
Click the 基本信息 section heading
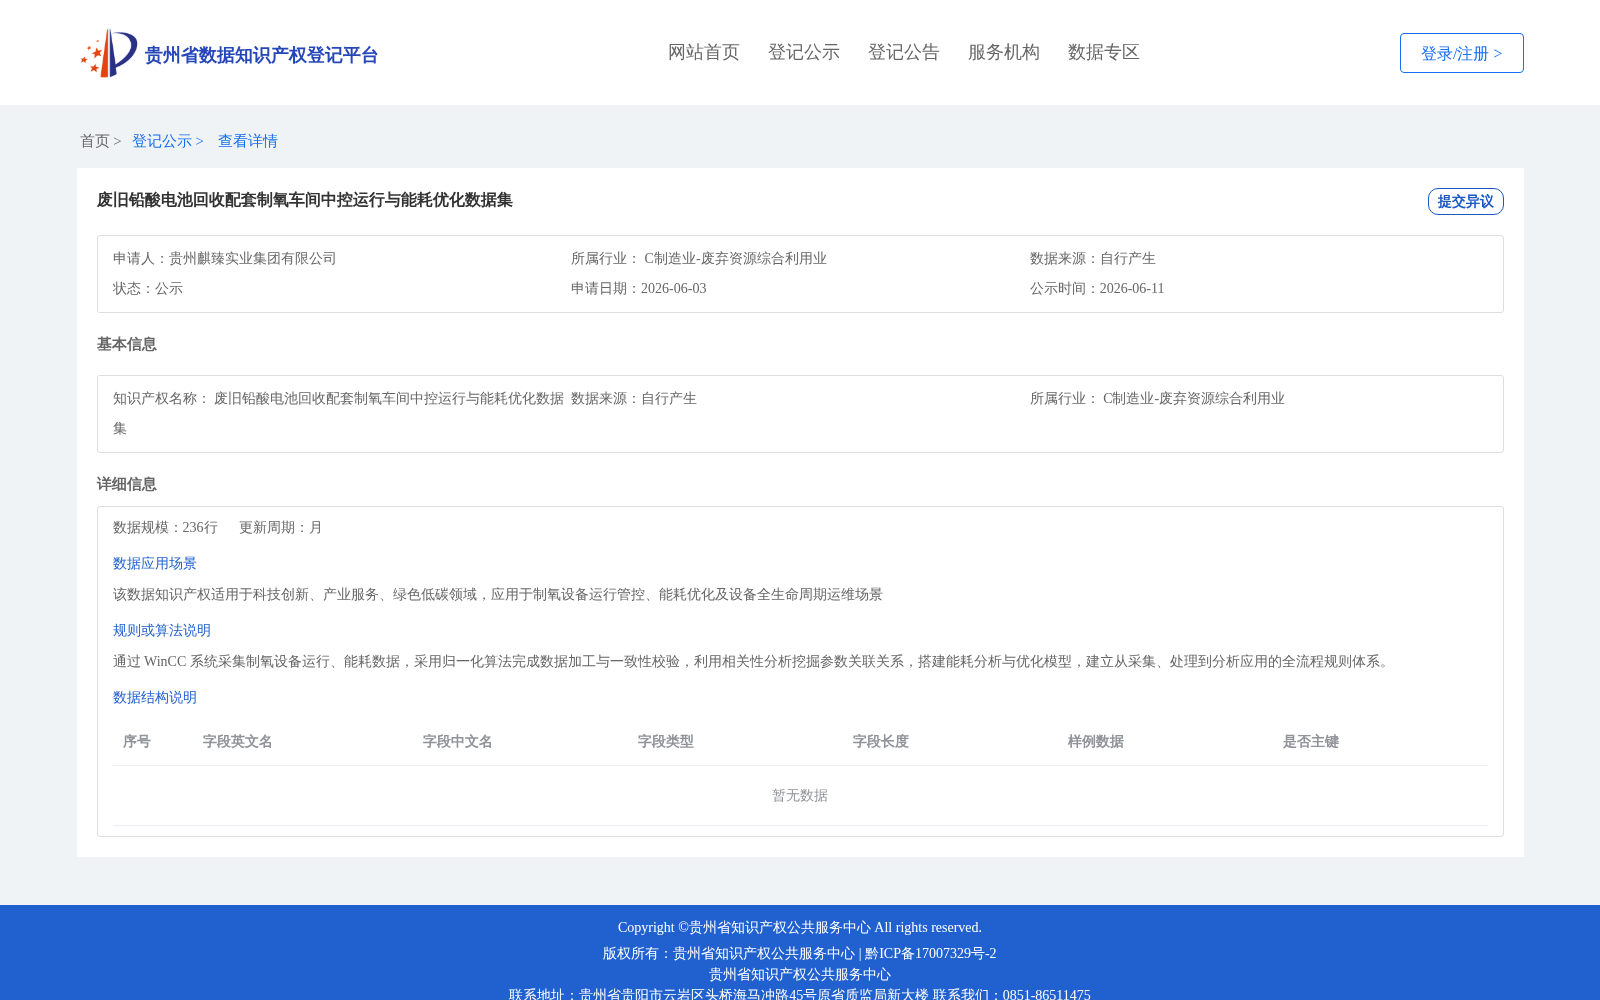127,344
